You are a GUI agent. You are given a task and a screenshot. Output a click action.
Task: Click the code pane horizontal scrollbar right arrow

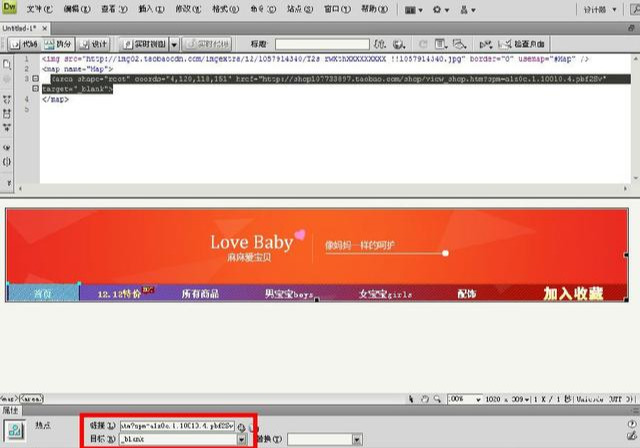625,189
